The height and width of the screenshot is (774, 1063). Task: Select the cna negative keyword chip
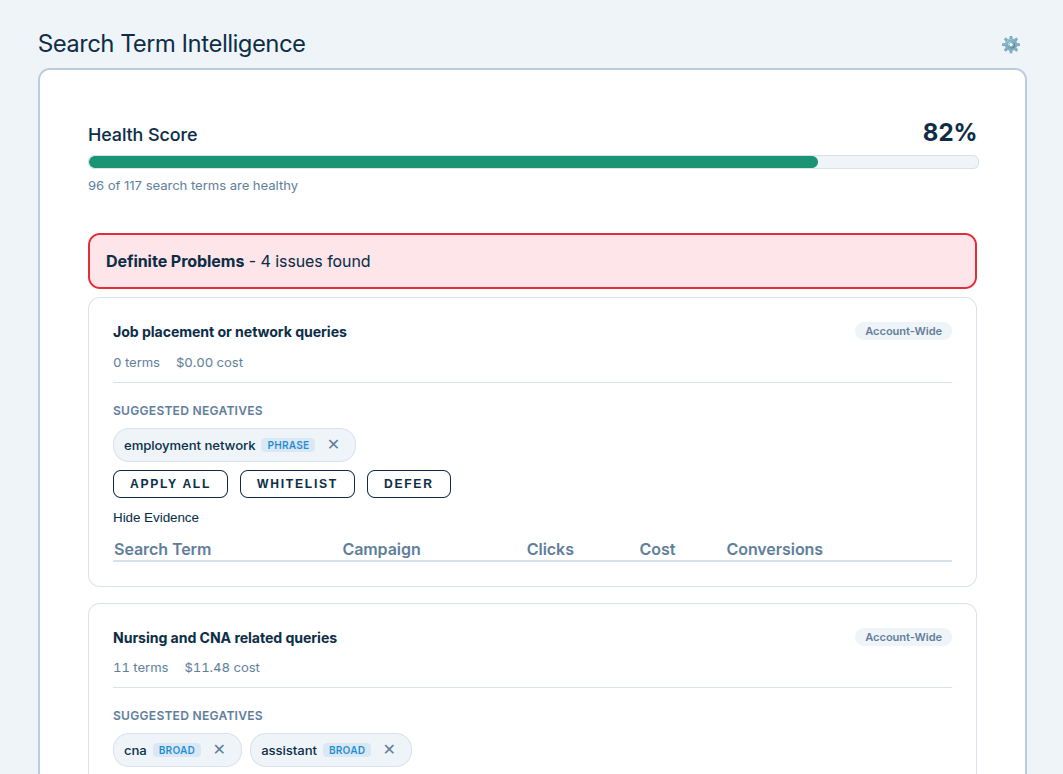pyautogui.click(x=177, y=750)
